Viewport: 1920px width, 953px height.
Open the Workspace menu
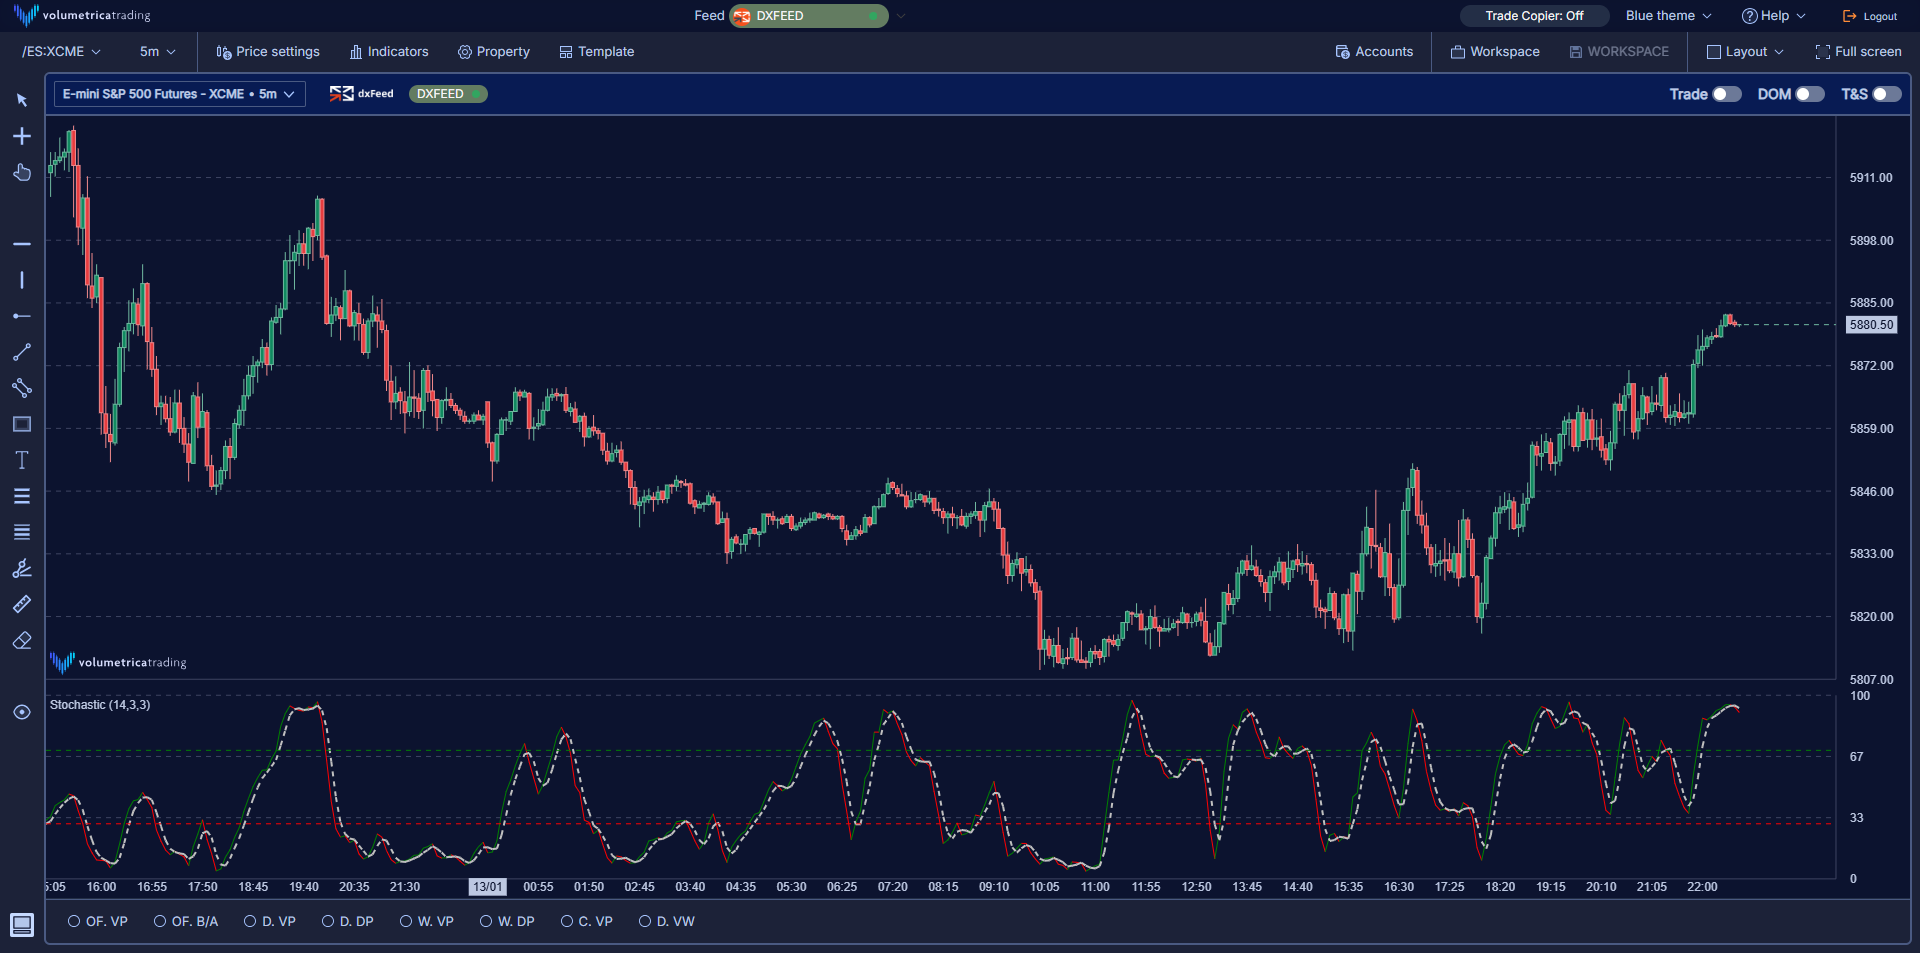1496,52
